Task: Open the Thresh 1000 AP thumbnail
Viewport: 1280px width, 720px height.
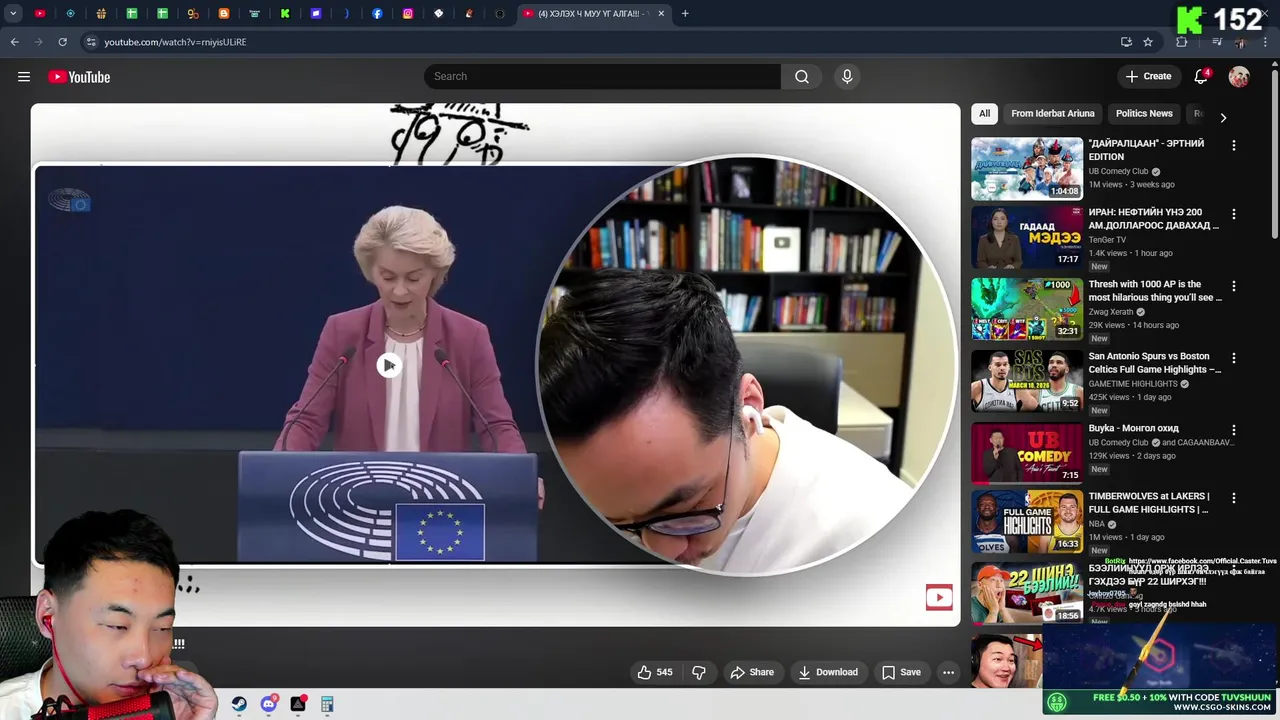Action: pyautogui.click(x=1027, y=309)
